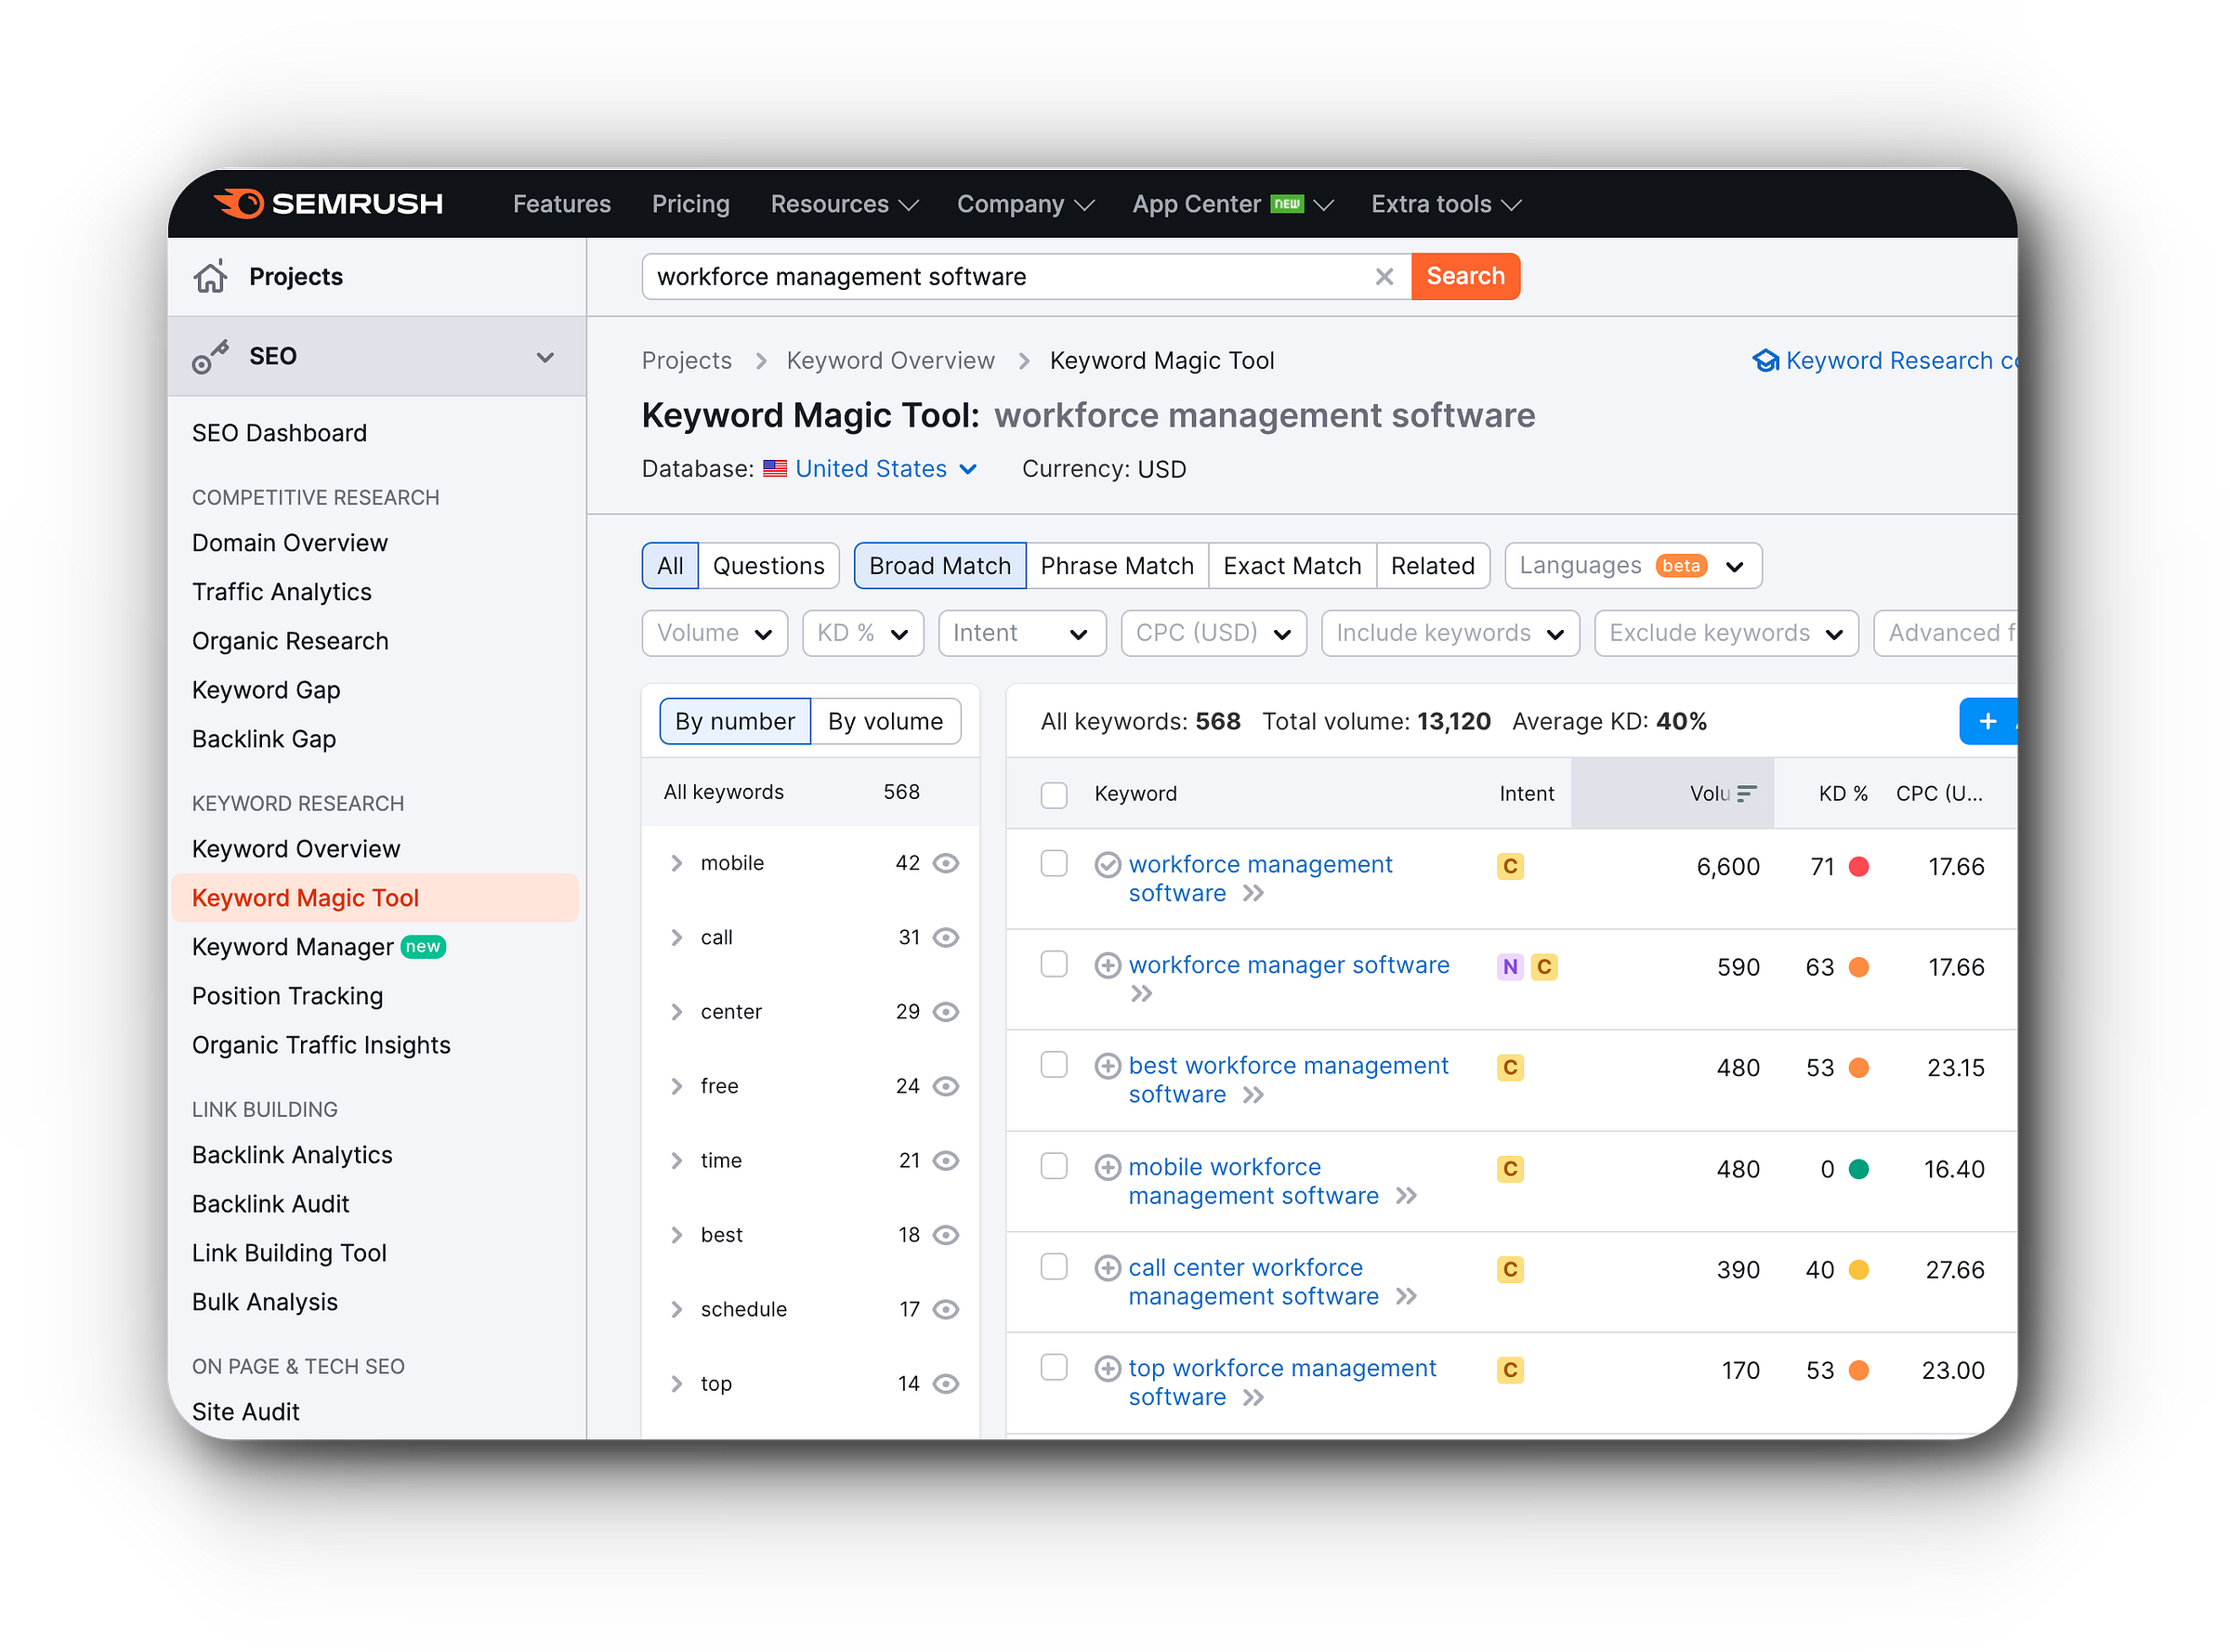Click green KD dot for mobile workforce keyword

pos(1859,1170)
